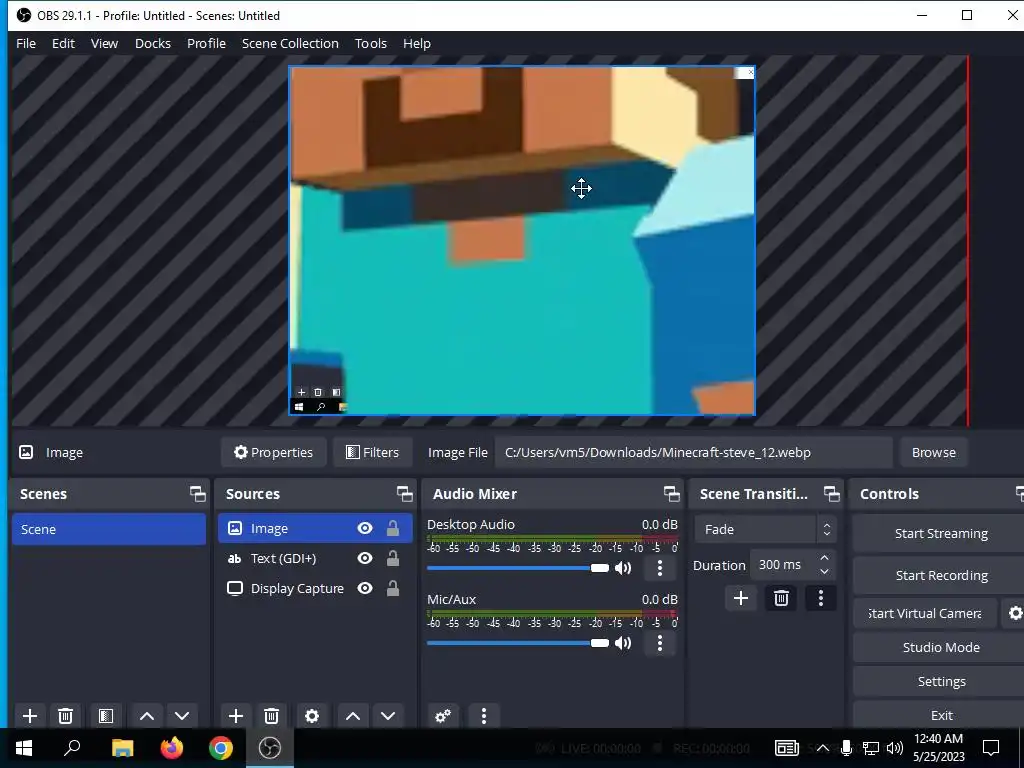Remove scene transition with trash icon
The image size is (1024, 768).
click(781, 598)
